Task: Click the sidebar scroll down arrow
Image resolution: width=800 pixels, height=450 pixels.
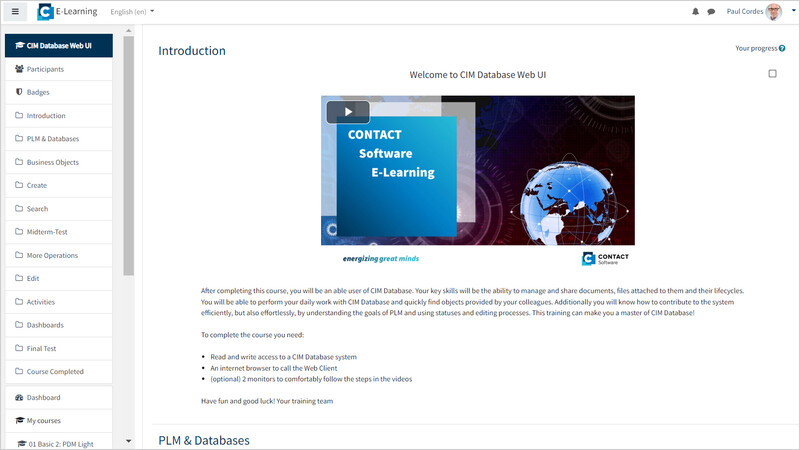Action: 129,441
